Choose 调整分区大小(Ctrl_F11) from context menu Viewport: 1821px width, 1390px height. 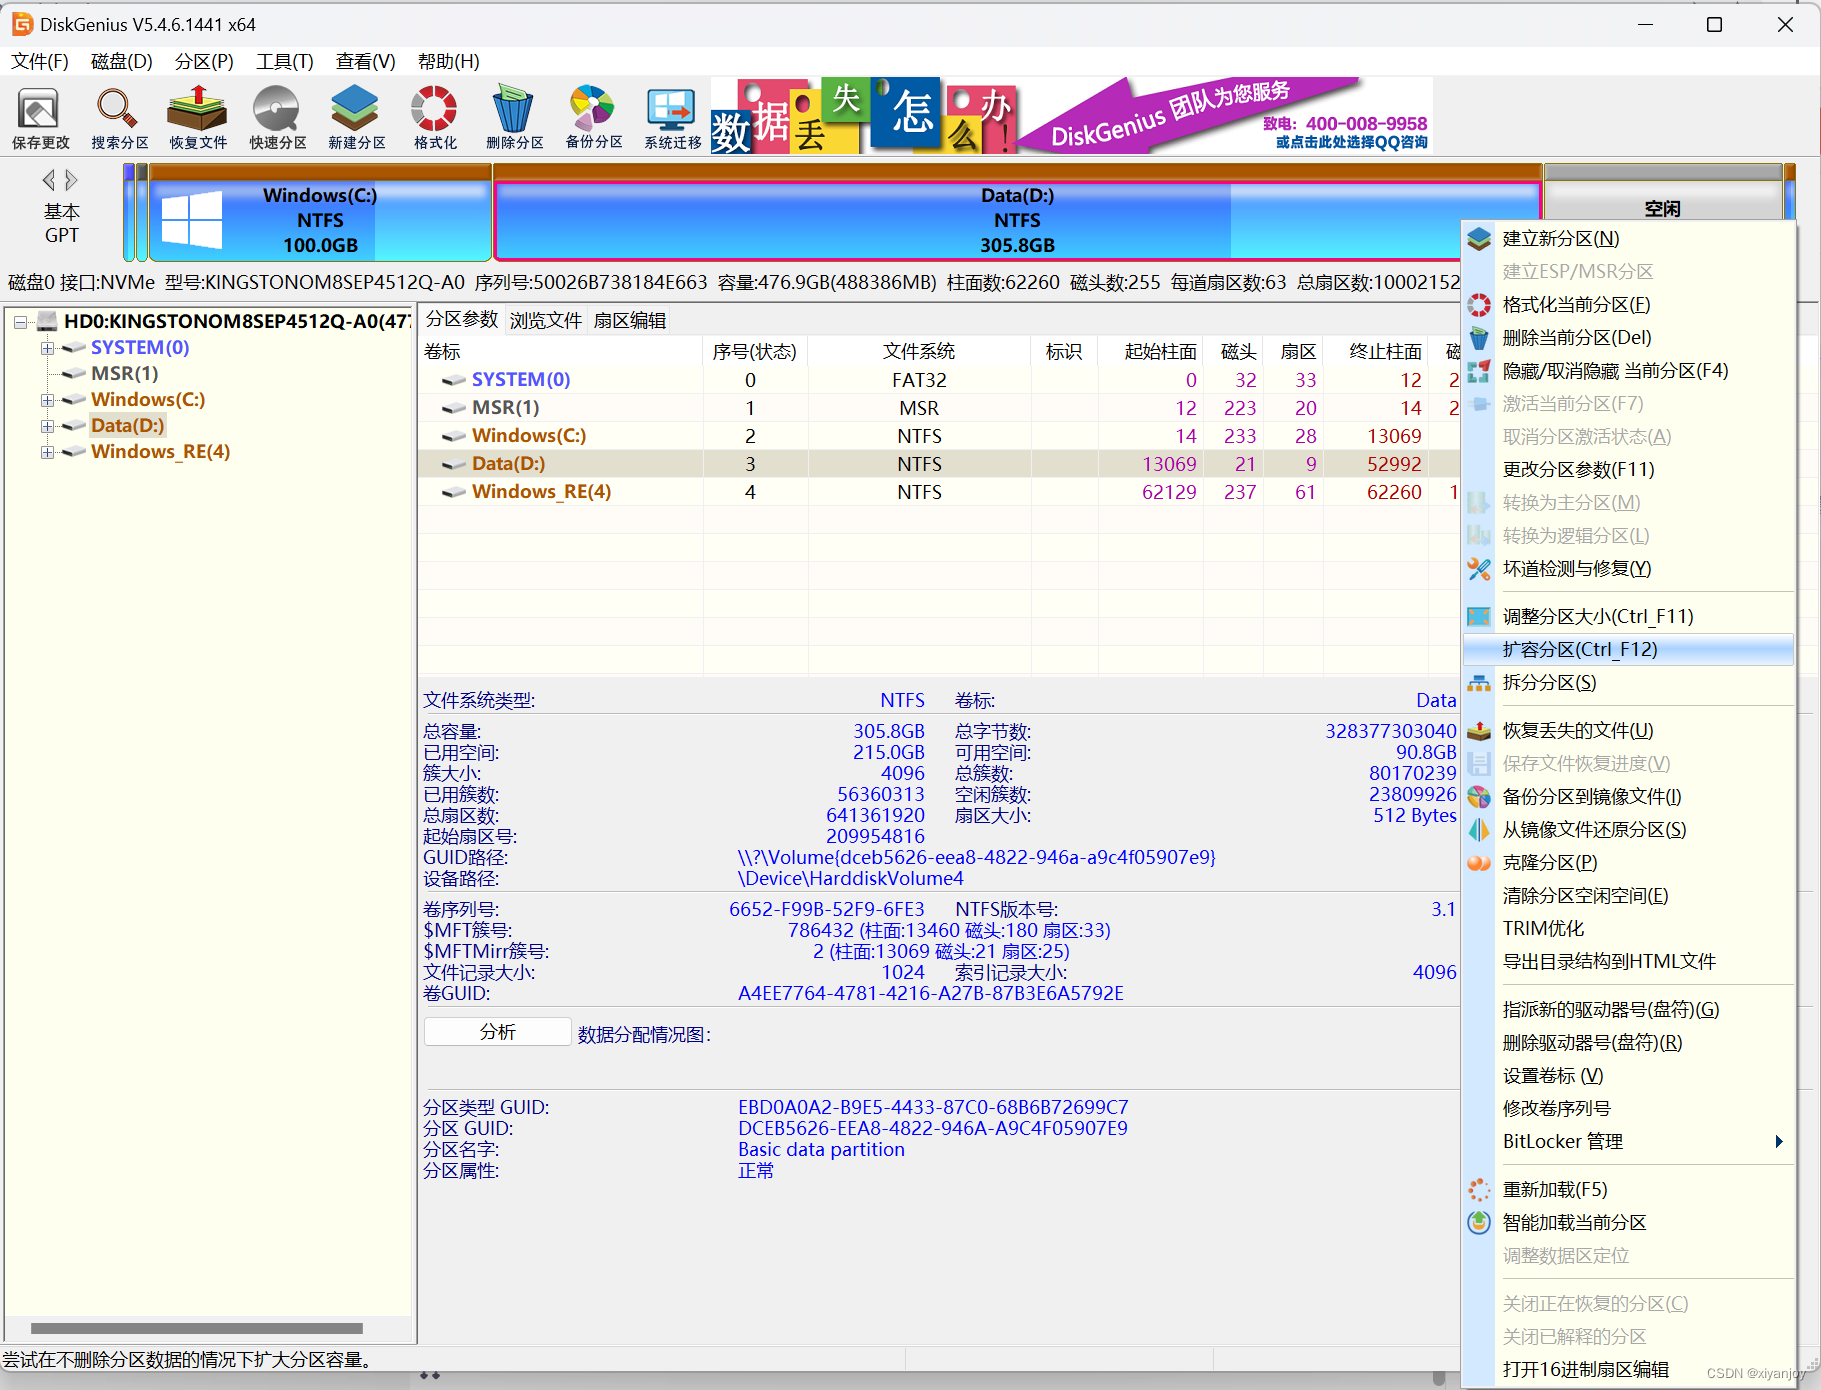1628,616
